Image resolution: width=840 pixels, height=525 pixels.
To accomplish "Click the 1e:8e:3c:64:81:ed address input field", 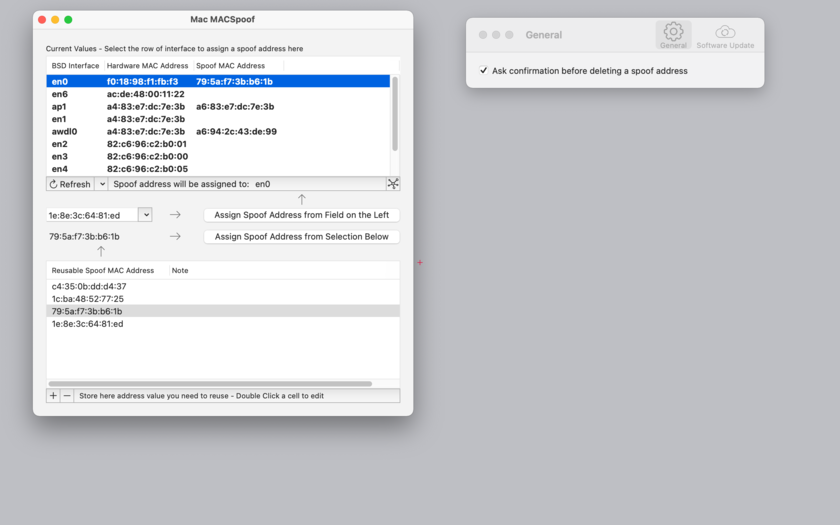I will 92,215.
